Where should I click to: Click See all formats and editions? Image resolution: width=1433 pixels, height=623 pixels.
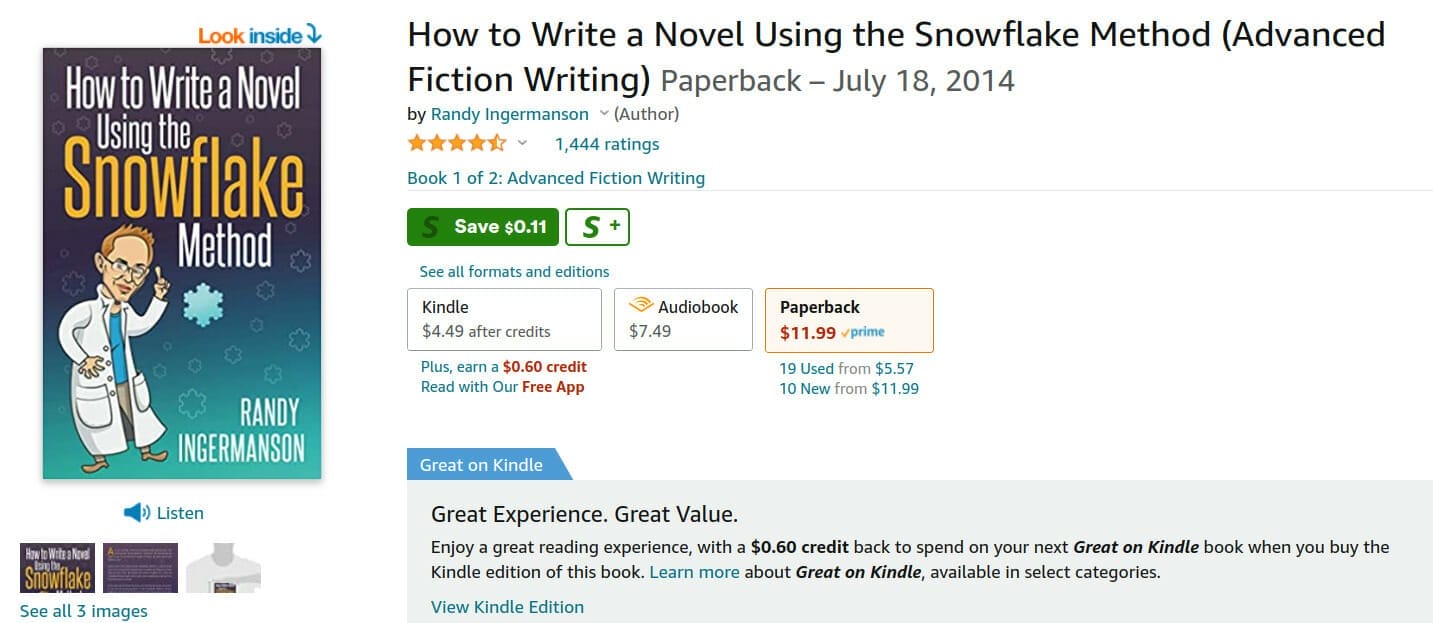click(514, 271)
